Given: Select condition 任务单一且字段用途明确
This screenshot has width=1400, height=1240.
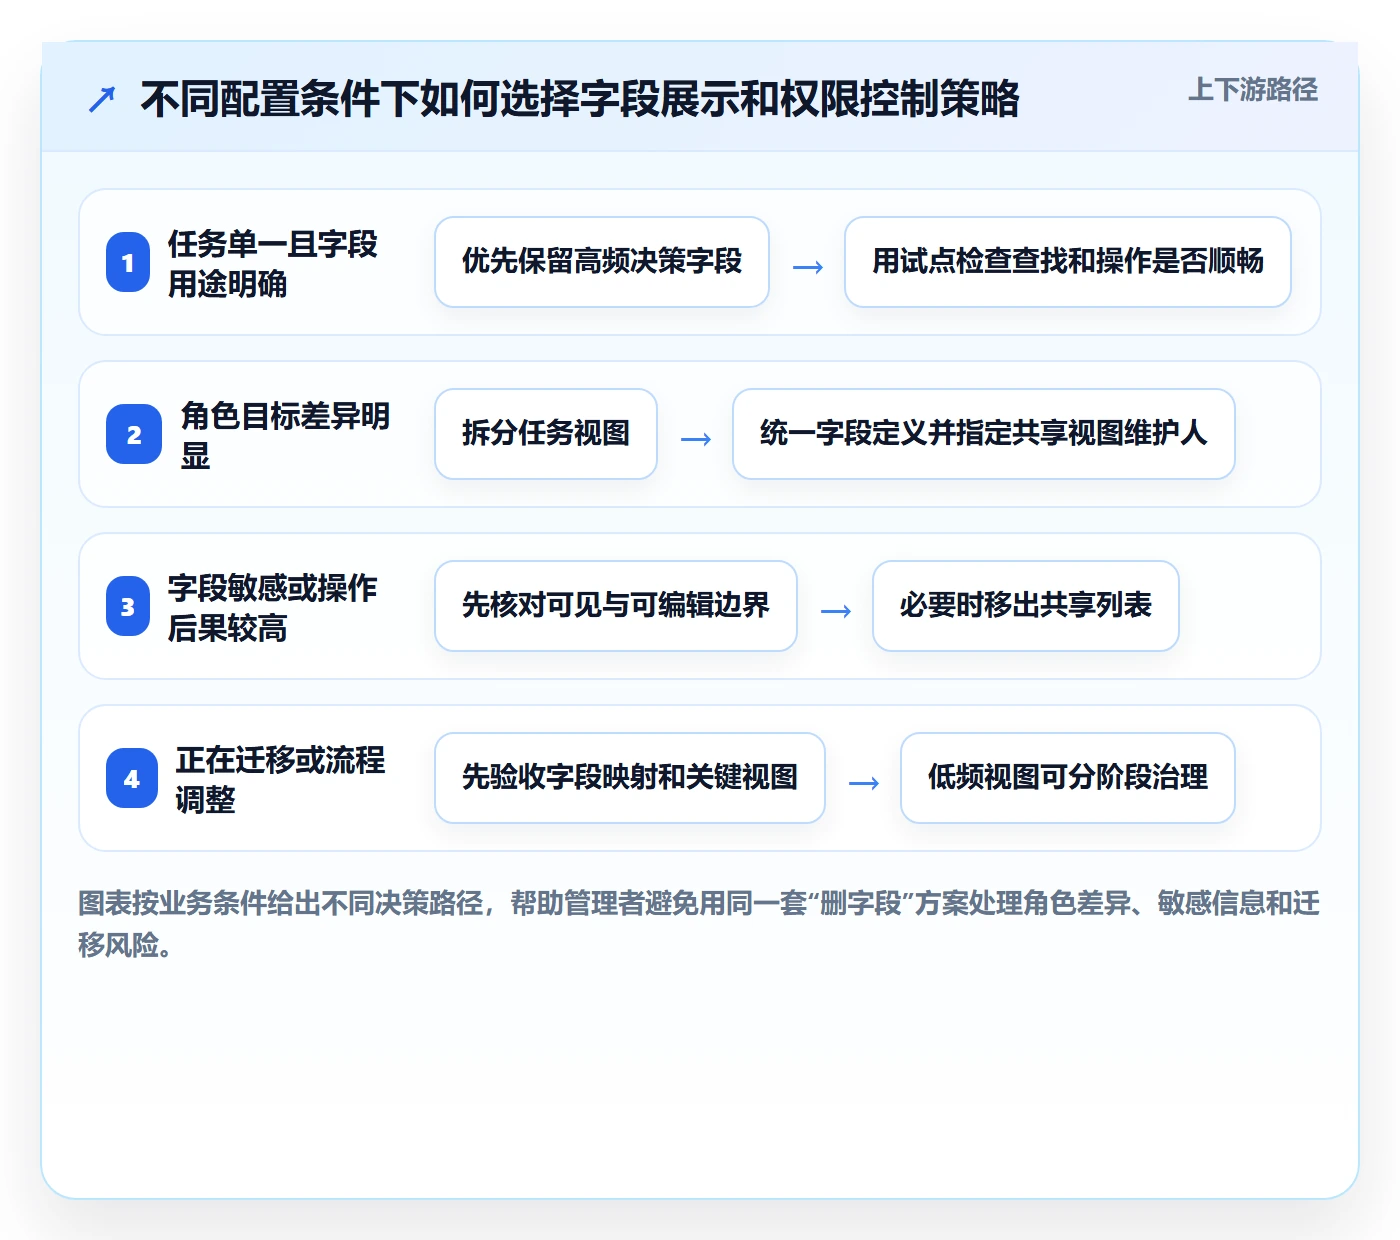Looking at the screenshot, I should point(272,263).
